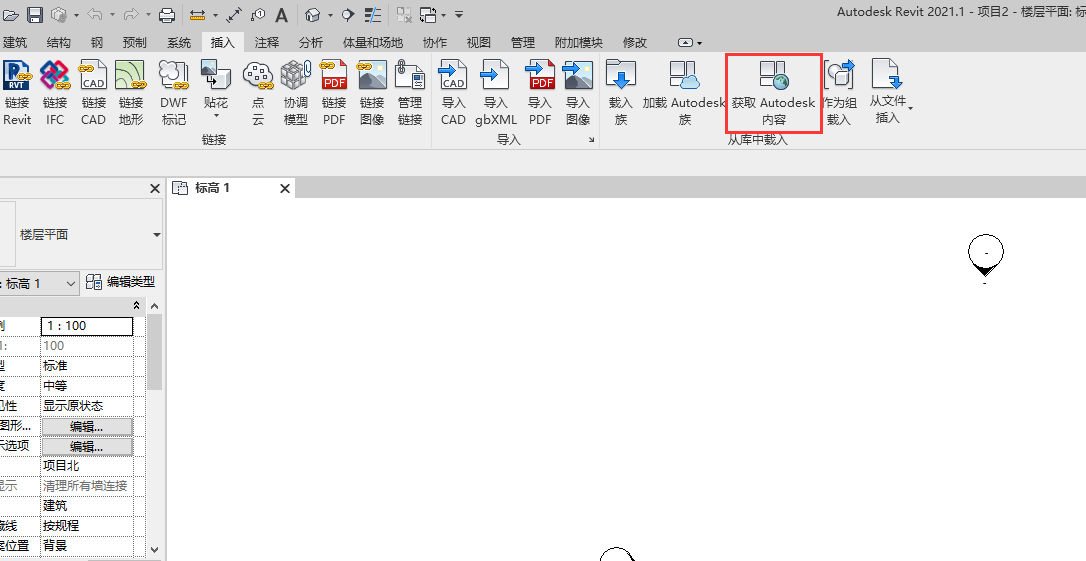Image resolution: width=1086 pixels, height=561 pixels.
Task: Click 编辑... button in the 图形 row
Action: 87,427
